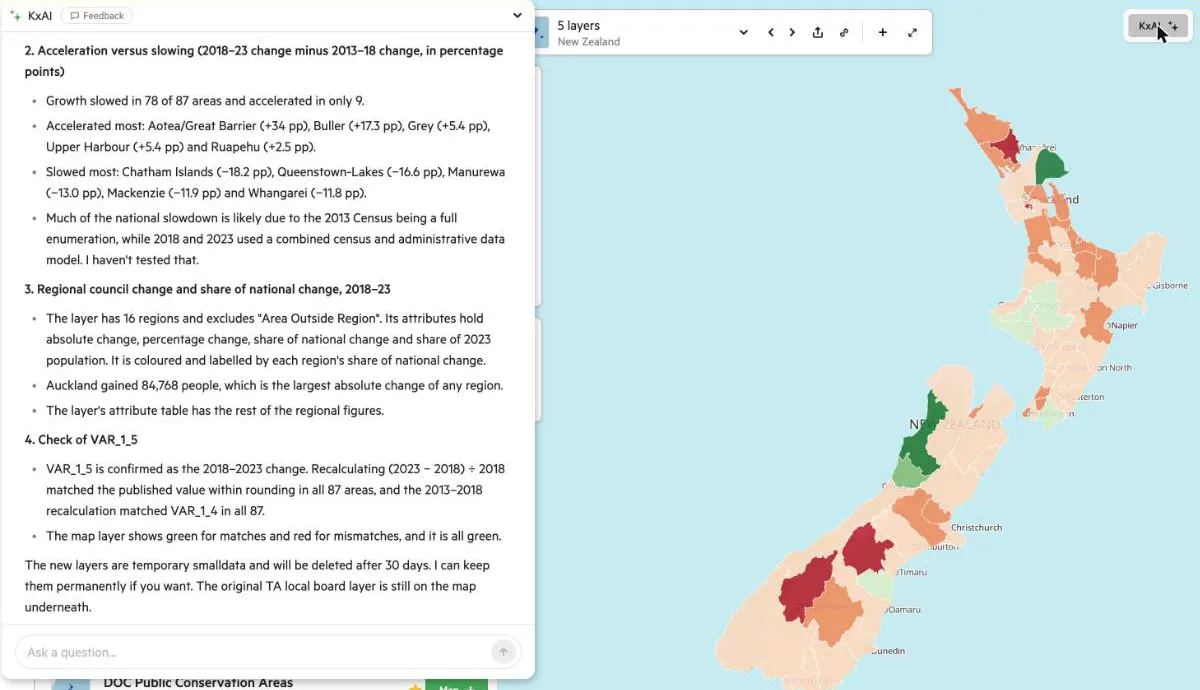Open the DOC Public Conservation Areas entry
The width and height of the screenshot is (1200, 690).
click(198, 683)
